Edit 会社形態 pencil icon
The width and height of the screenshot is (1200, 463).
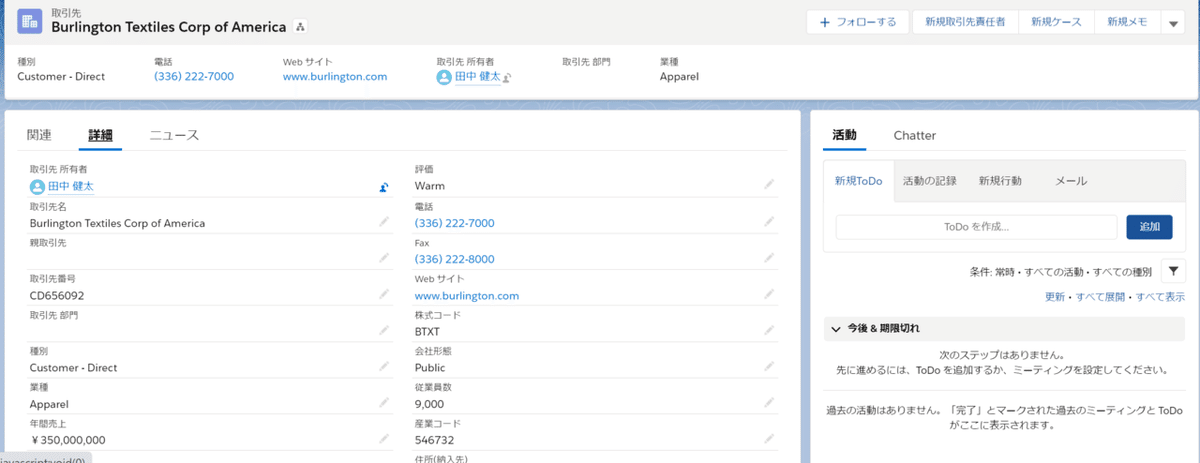(769, 367)
